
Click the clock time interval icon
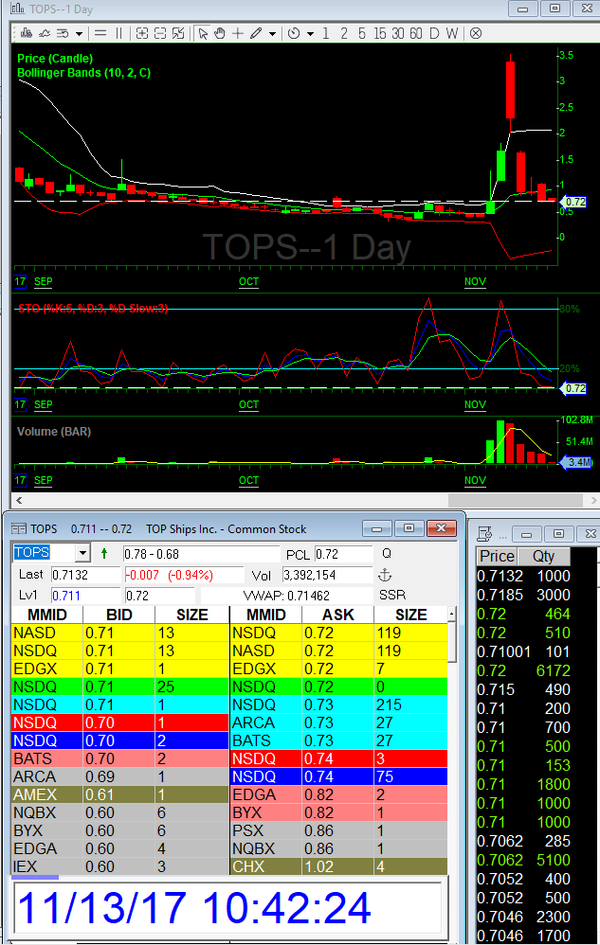(x=294, y=33)
